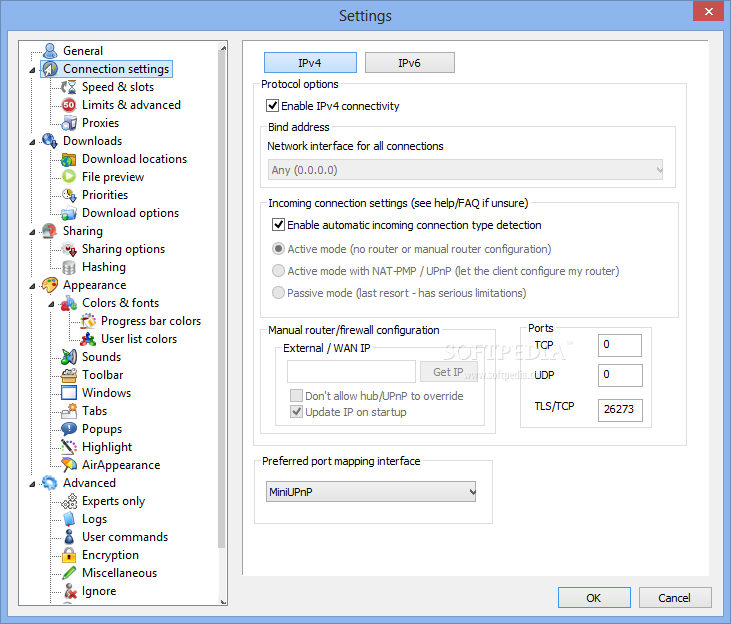Click the Progress bar colors icon
Viewport: 731px width, 624px height.
(x=88, y=321)
